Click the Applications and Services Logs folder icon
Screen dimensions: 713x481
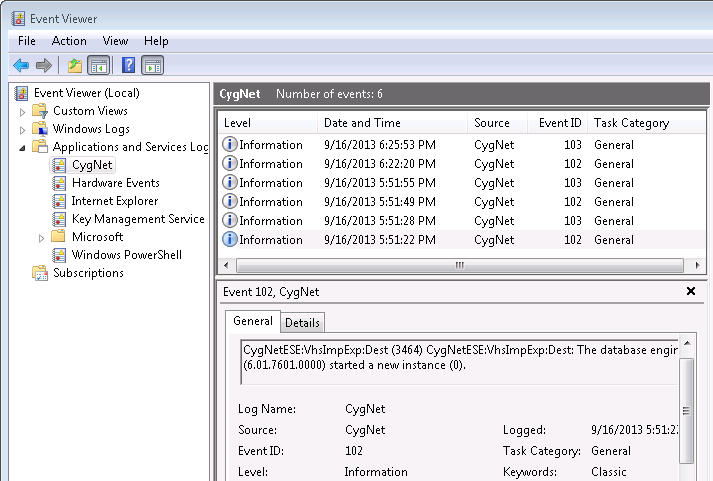[40, 147]
